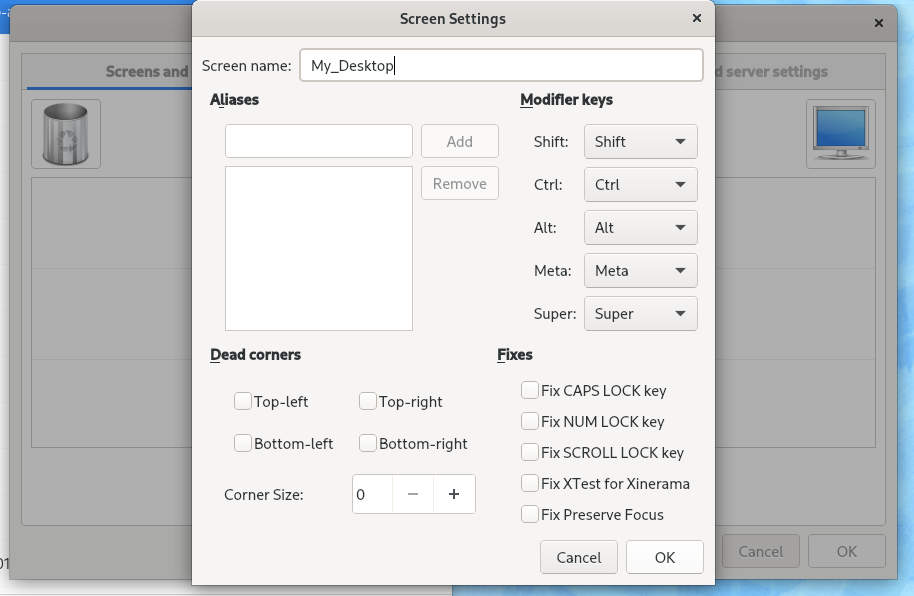Expand the Meta modifier dropdown
Image resolution: width=914 pixels, height=596 pixels.
tap(640, 271)
